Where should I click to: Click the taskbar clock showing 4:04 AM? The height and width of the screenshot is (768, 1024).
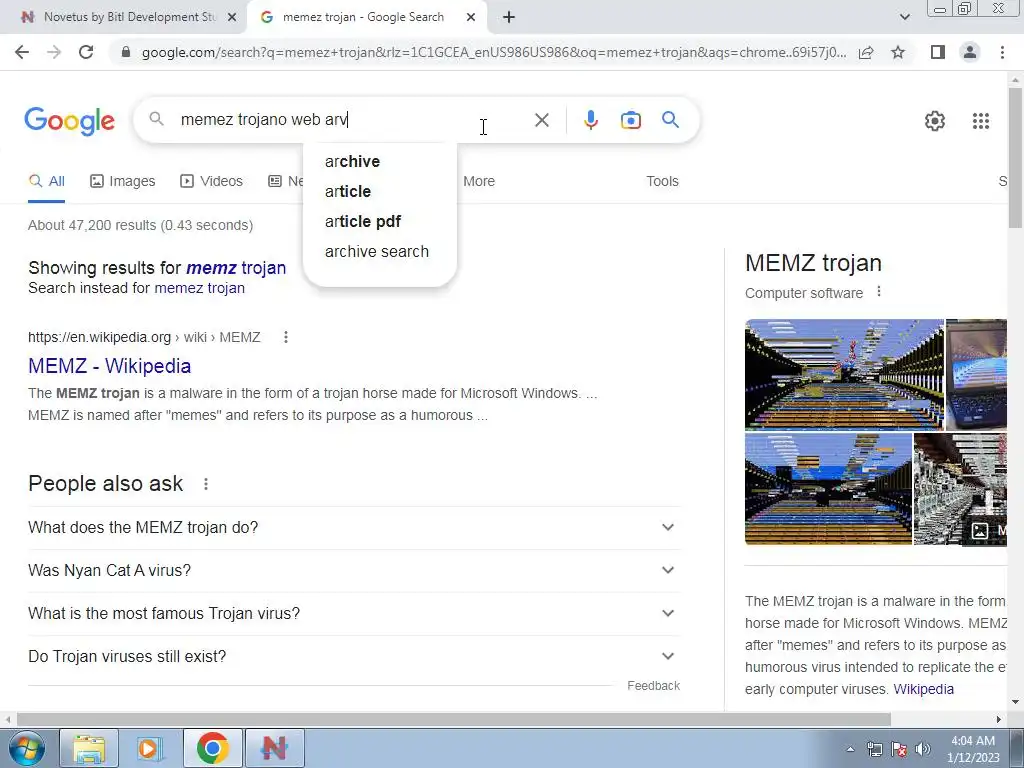pyautogui.click(x=973, y=749)
